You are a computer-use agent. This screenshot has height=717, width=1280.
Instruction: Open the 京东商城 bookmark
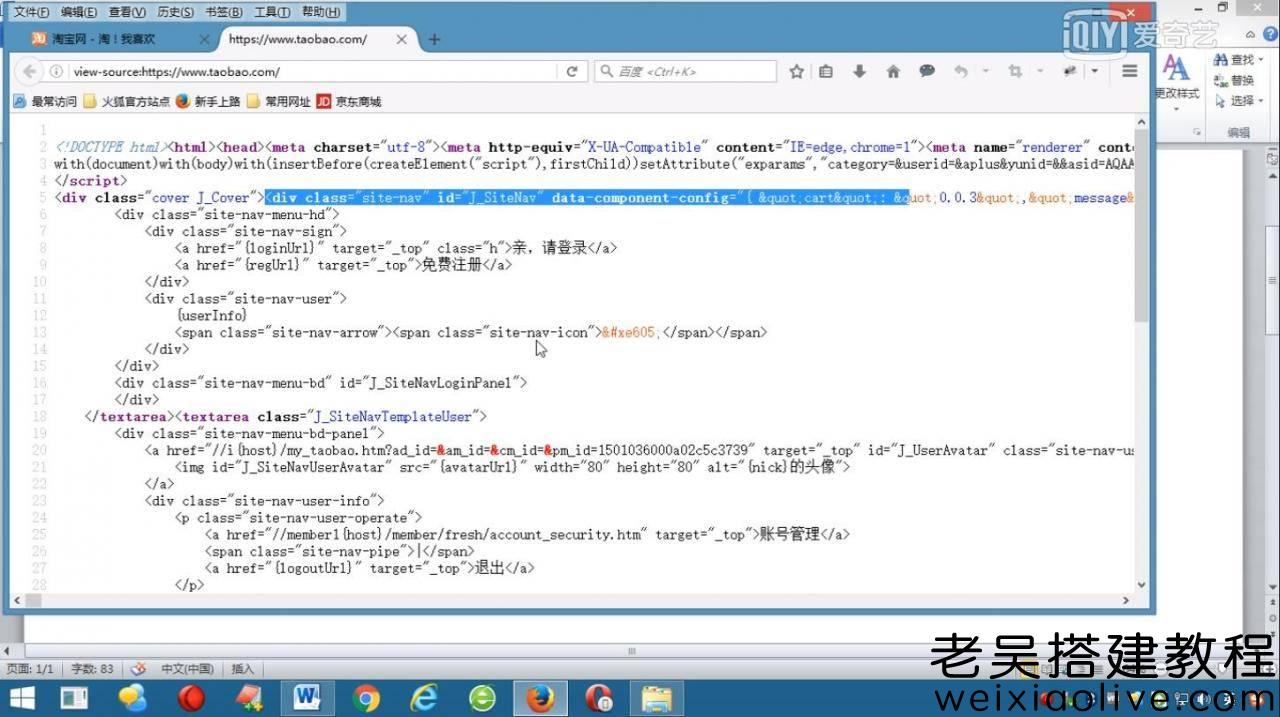pos(349,101)
